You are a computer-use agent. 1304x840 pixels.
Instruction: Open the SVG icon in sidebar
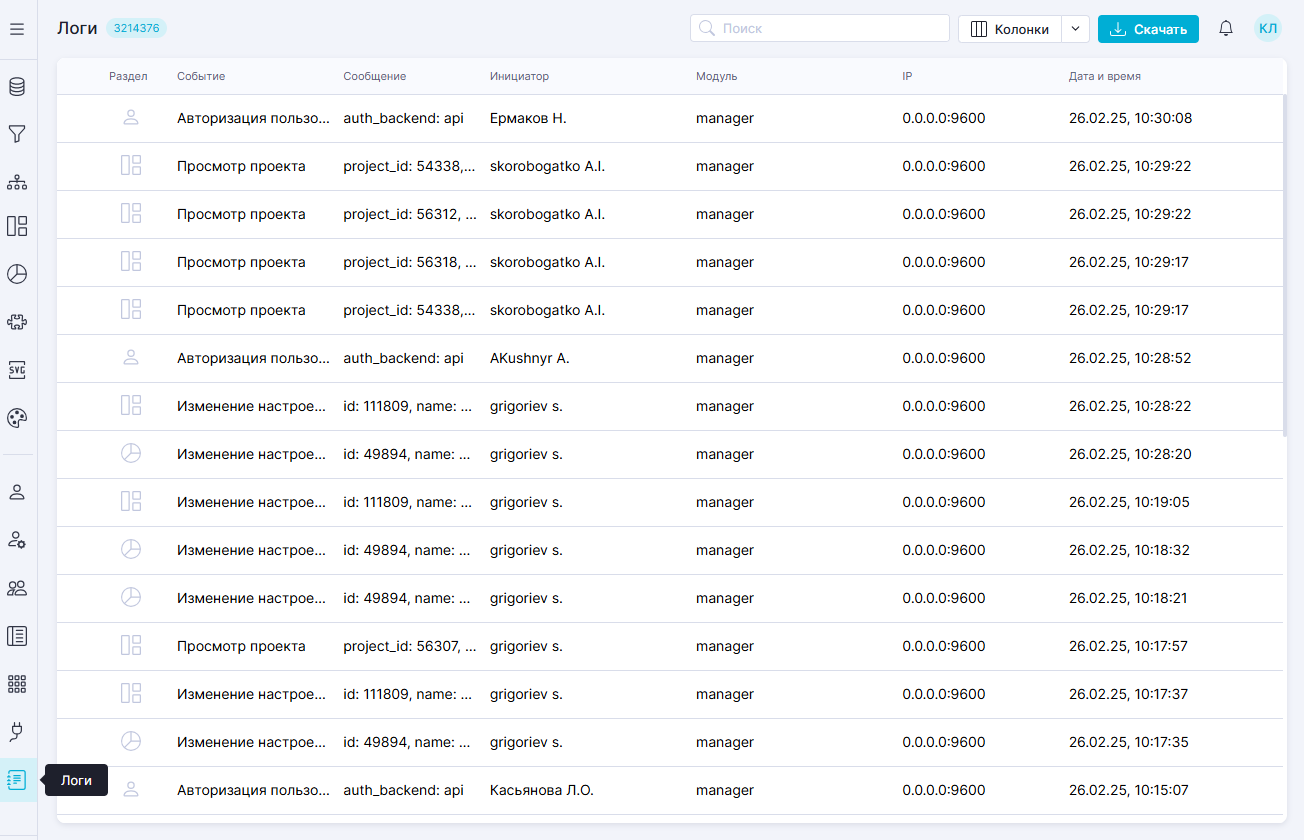click(x=17, y=370)
